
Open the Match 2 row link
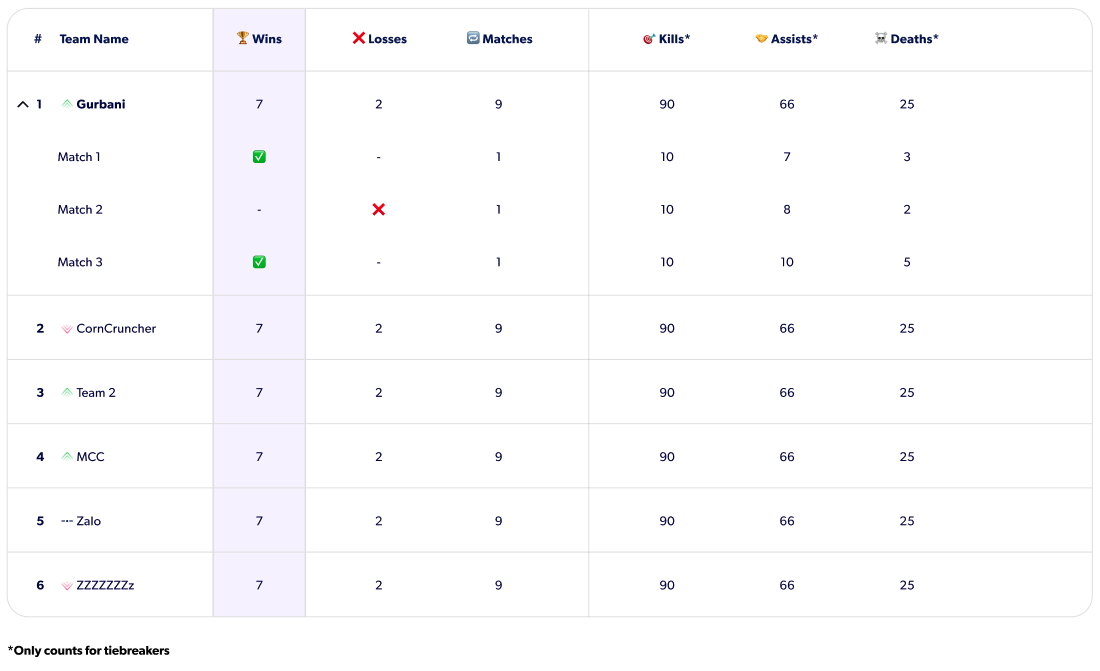click(80, 209)
